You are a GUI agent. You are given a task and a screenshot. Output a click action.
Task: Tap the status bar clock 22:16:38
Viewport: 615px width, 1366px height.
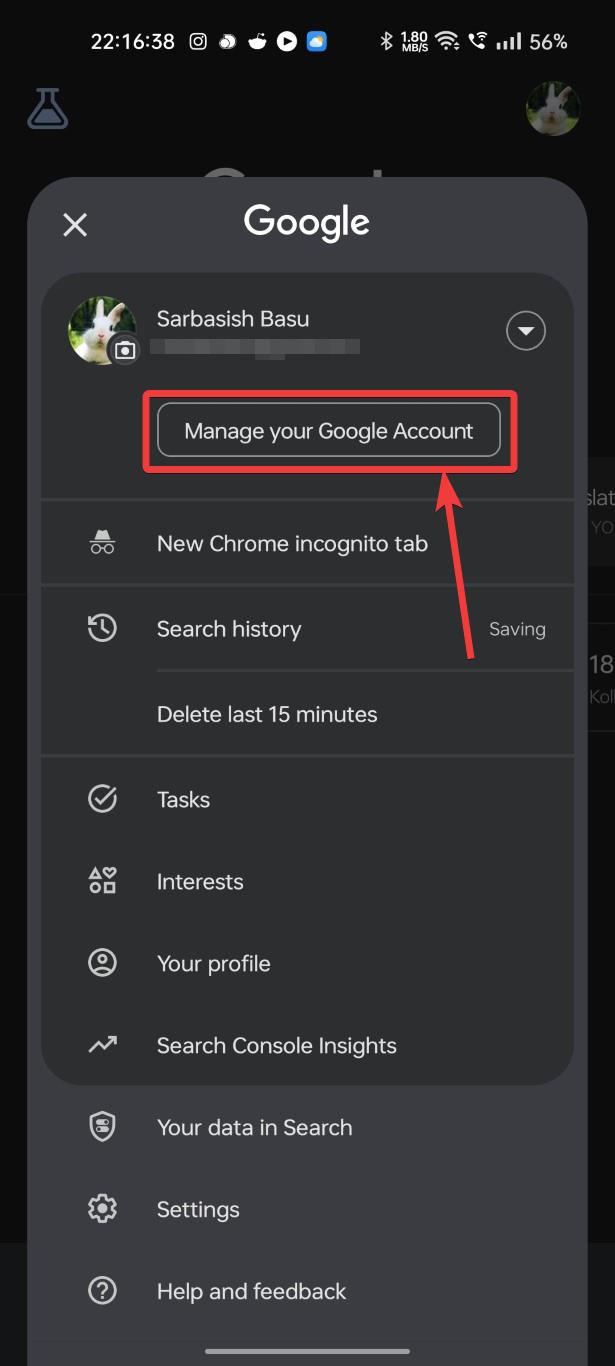click(x=132, y=42)
